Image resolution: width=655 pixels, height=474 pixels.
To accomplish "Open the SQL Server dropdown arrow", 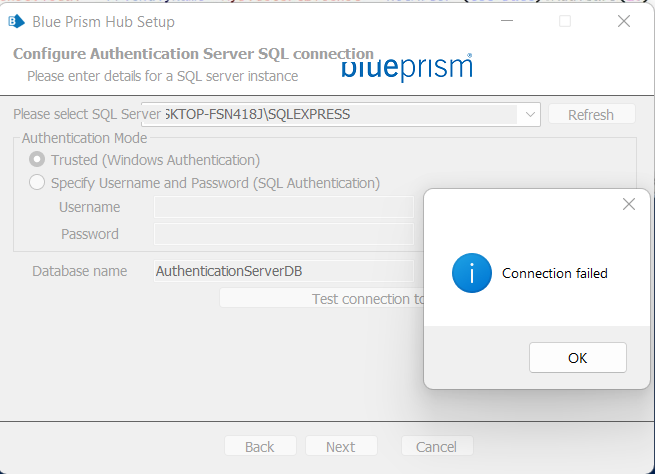I will pos(530,114).
